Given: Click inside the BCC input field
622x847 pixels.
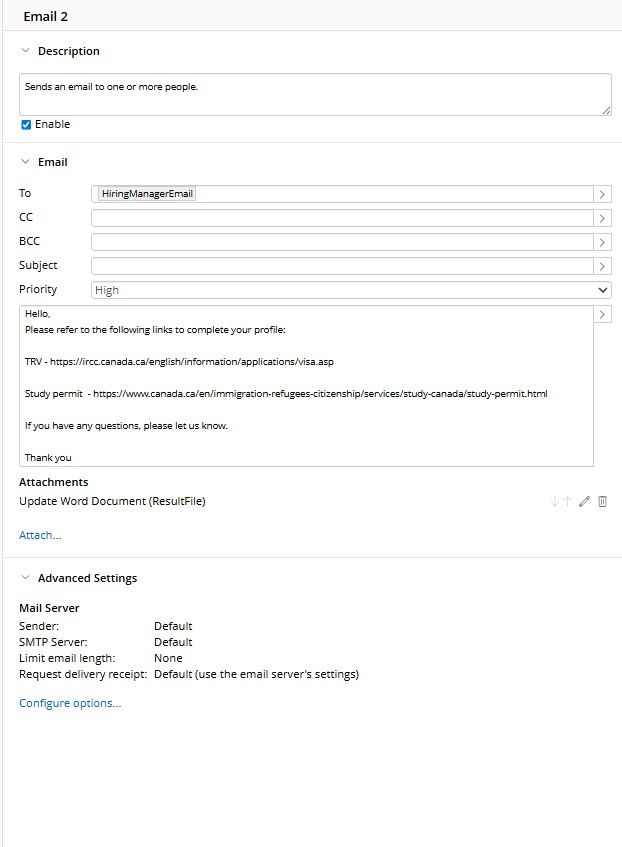Looking at the screenshot, I should click(342, 243).
